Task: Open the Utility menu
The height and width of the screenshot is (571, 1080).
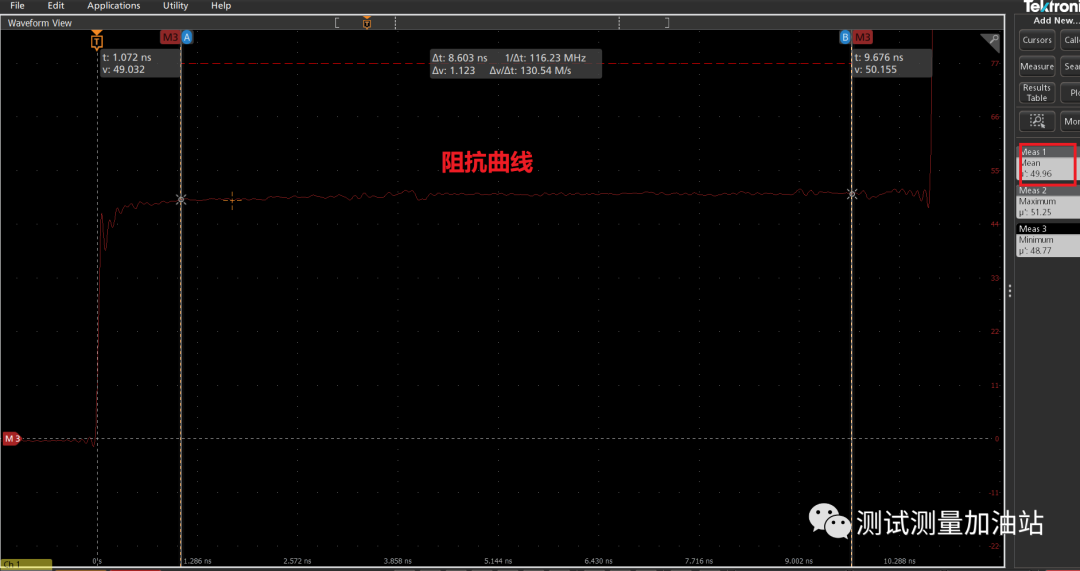Action: 176,6
